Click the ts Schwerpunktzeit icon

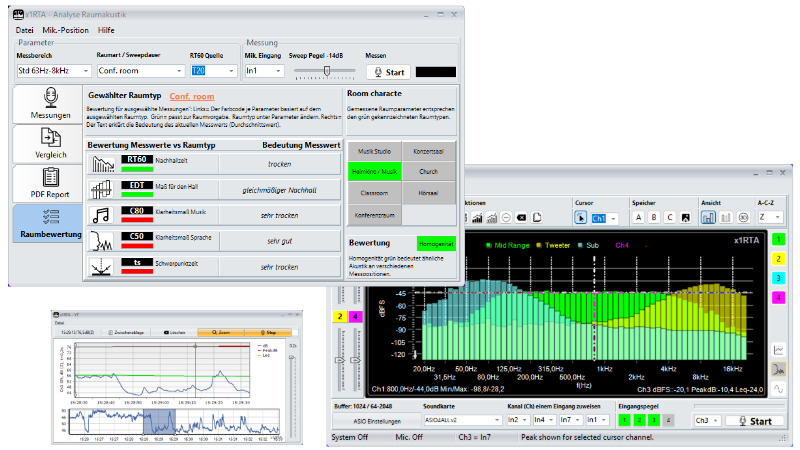click(x=102, y=267)
